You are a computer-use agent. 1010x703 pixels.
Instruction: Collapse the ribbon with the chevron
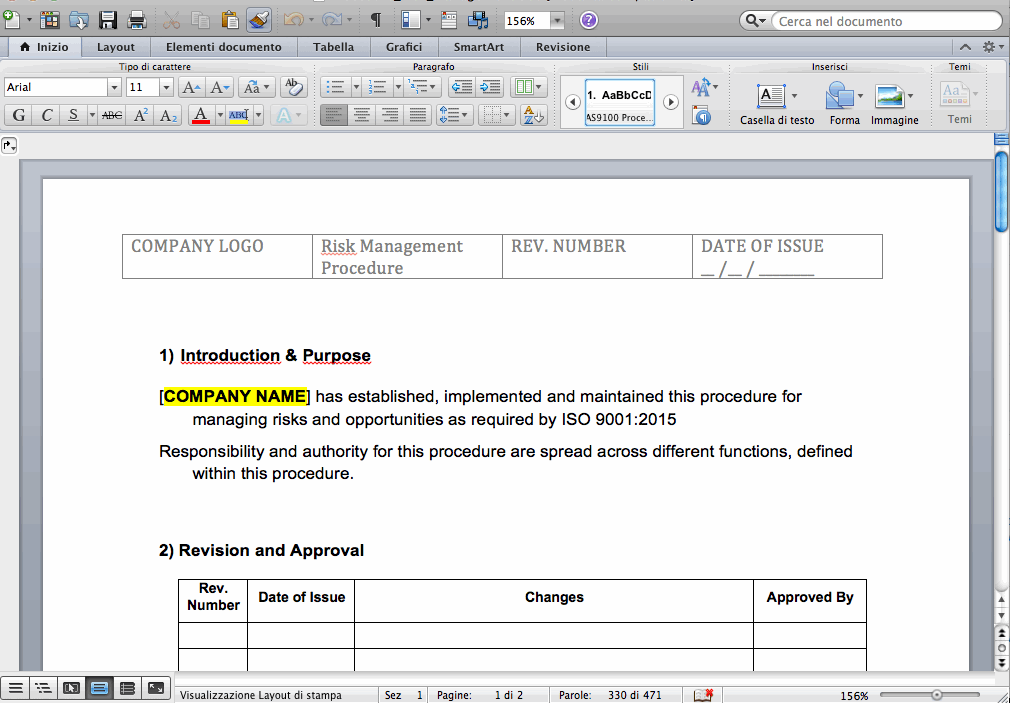coord(965,46)
